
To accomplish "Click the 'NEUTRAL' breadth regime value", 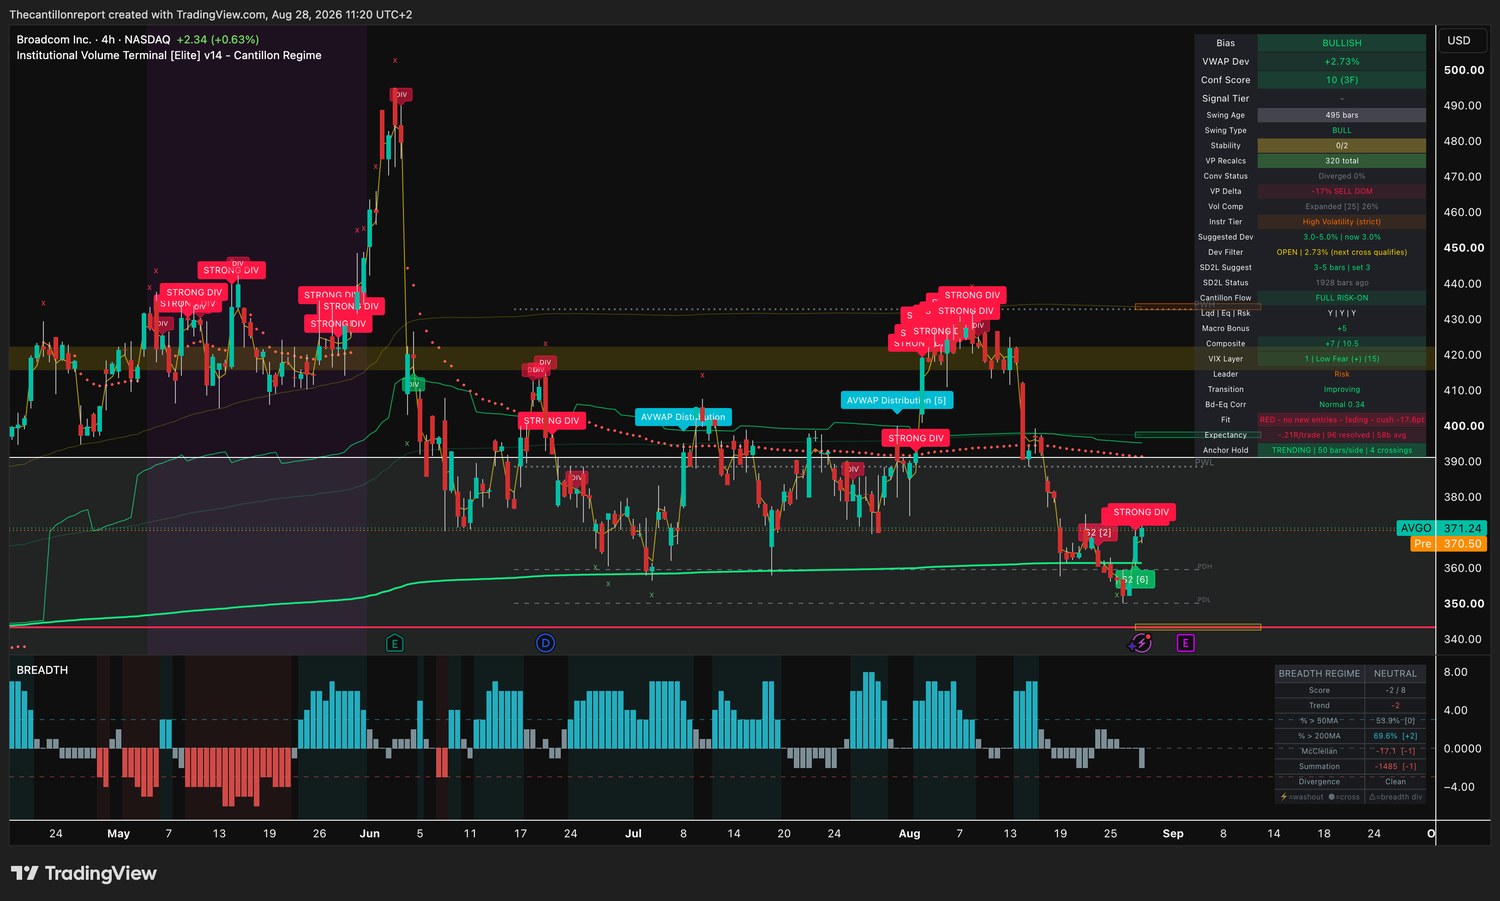I will (x=1395, y=674).
